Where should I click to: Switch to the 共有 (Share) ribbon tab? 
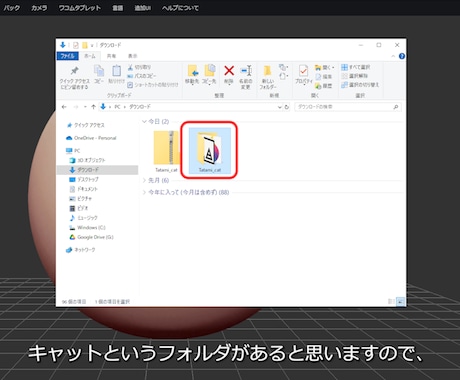click(111, 56)
